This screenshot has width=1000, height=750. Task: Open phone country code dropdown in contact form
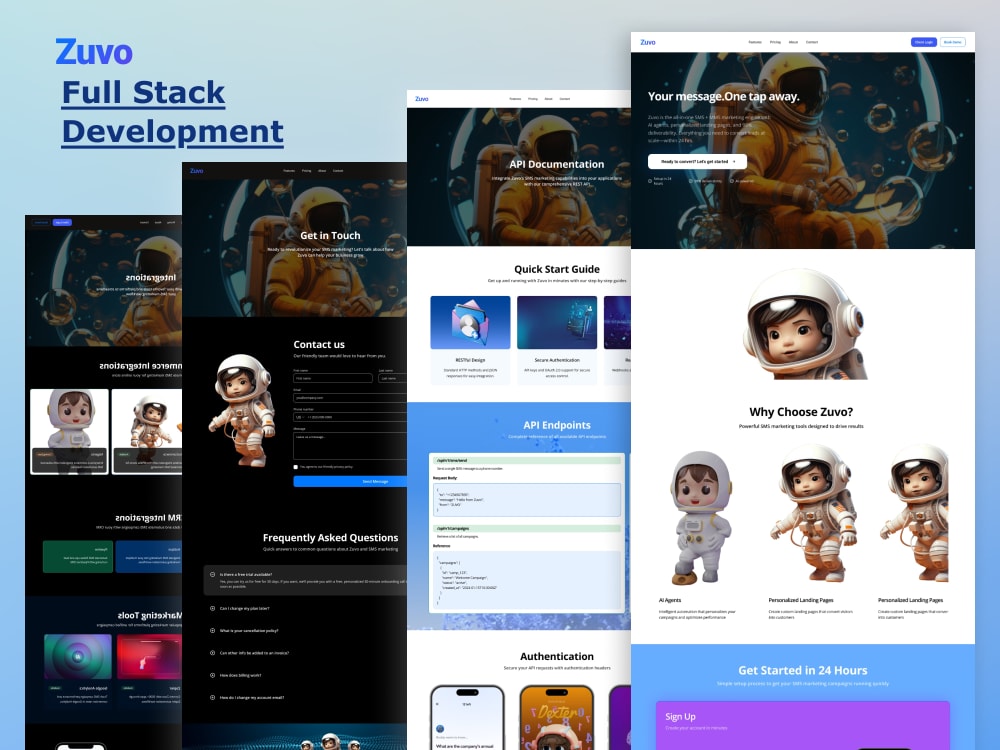tap(299, 417)
